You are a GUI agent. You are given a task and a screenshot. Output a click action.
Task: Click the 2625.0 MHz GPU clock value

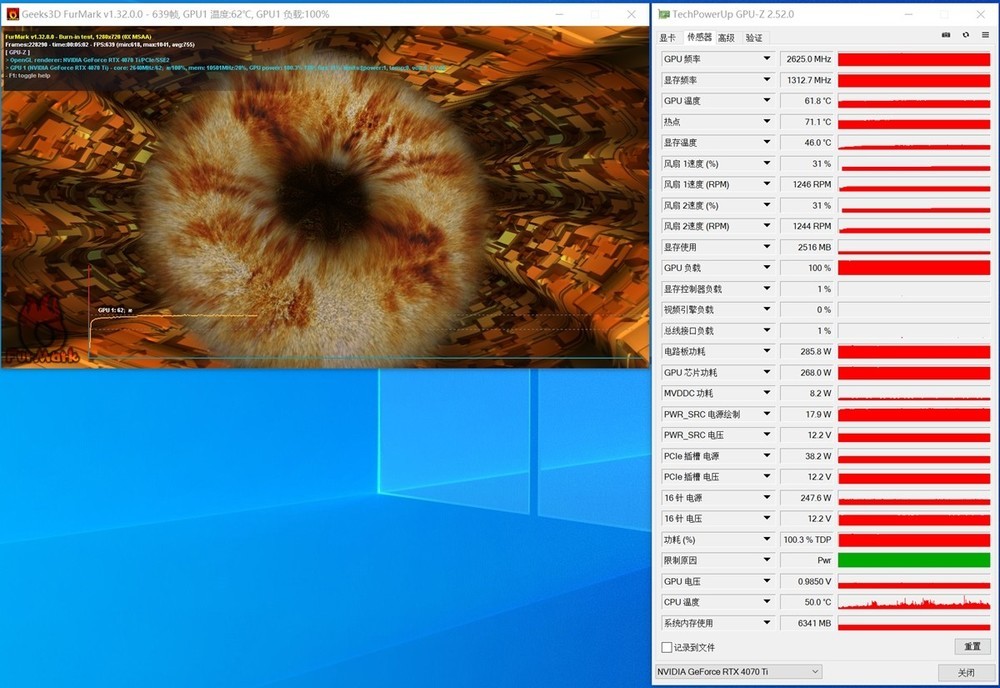pyautogui.click(x=807, y=59)
